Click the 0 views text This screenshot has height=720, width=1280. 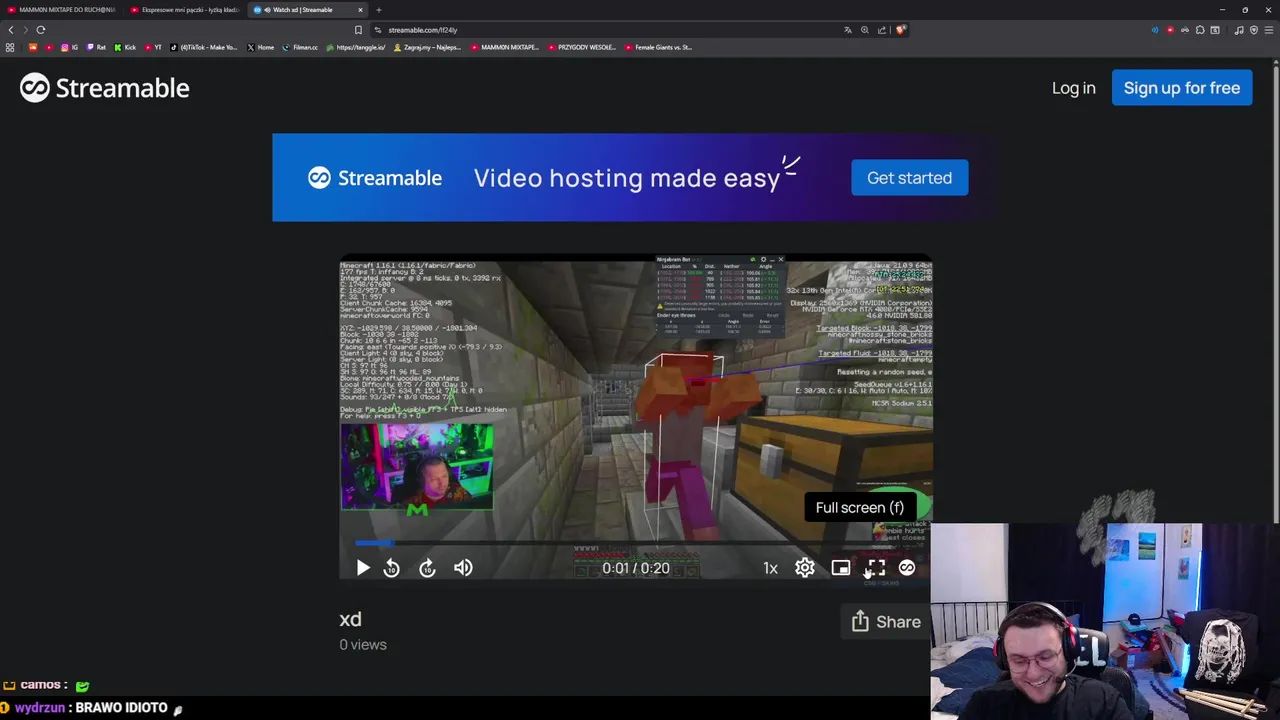[x=362, y=645]
